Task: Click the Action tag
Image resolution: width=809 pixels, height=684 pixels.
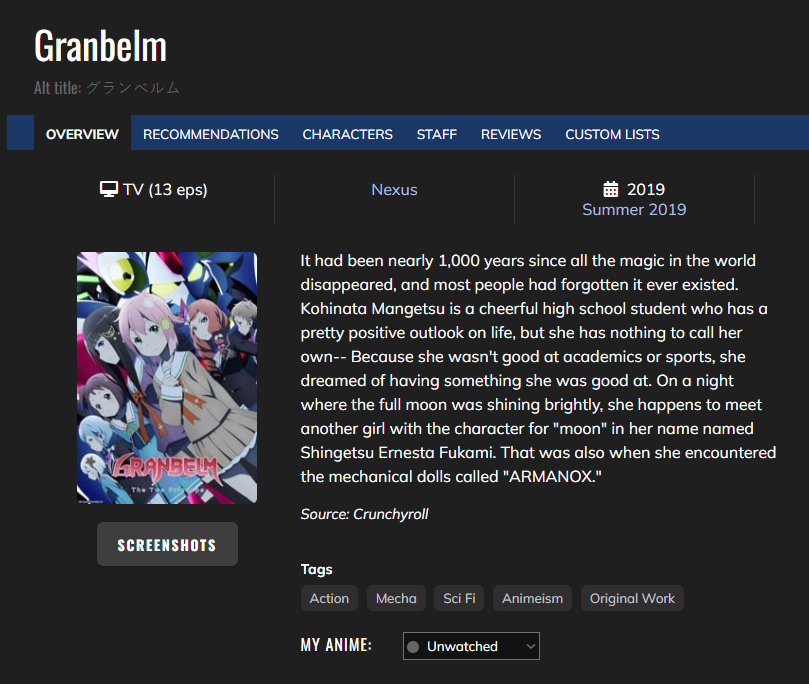Action: (329, 598)
